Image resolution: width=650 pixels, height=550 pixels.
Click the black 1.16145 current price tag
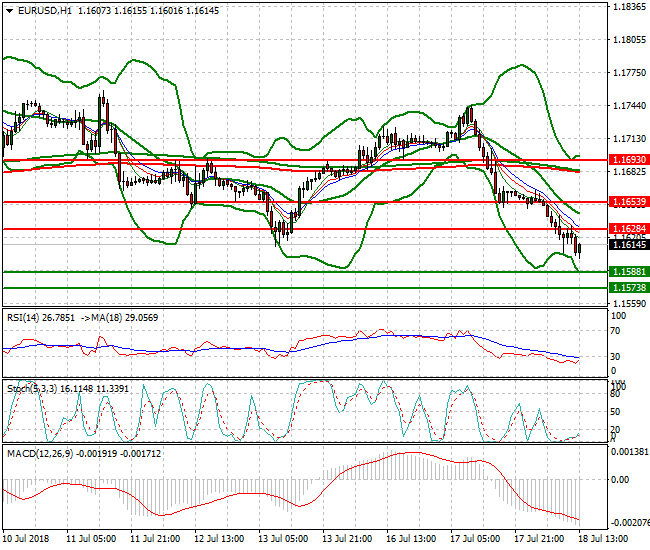click(x=629, y=244)
